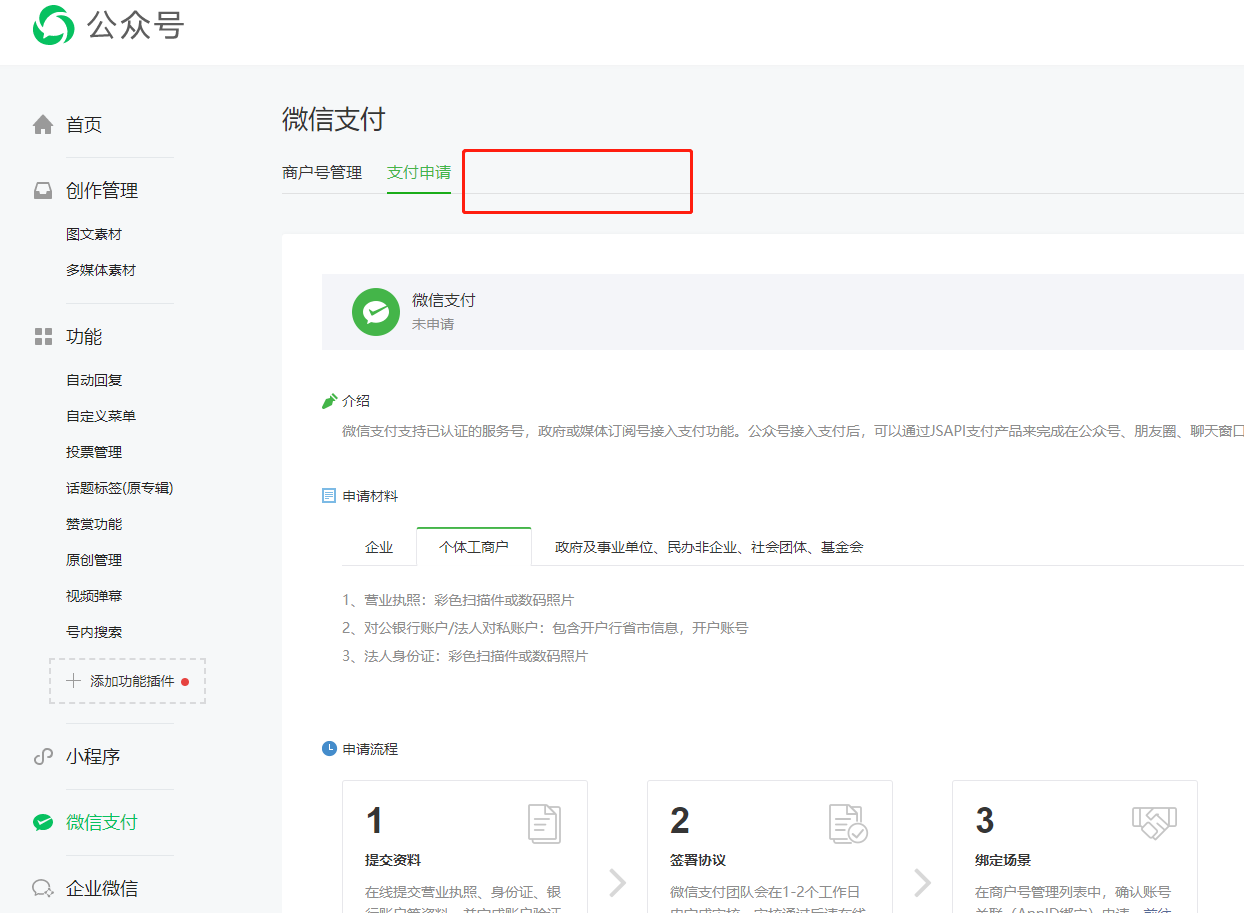Click the document icon beside 申请材料

(329, 496)
